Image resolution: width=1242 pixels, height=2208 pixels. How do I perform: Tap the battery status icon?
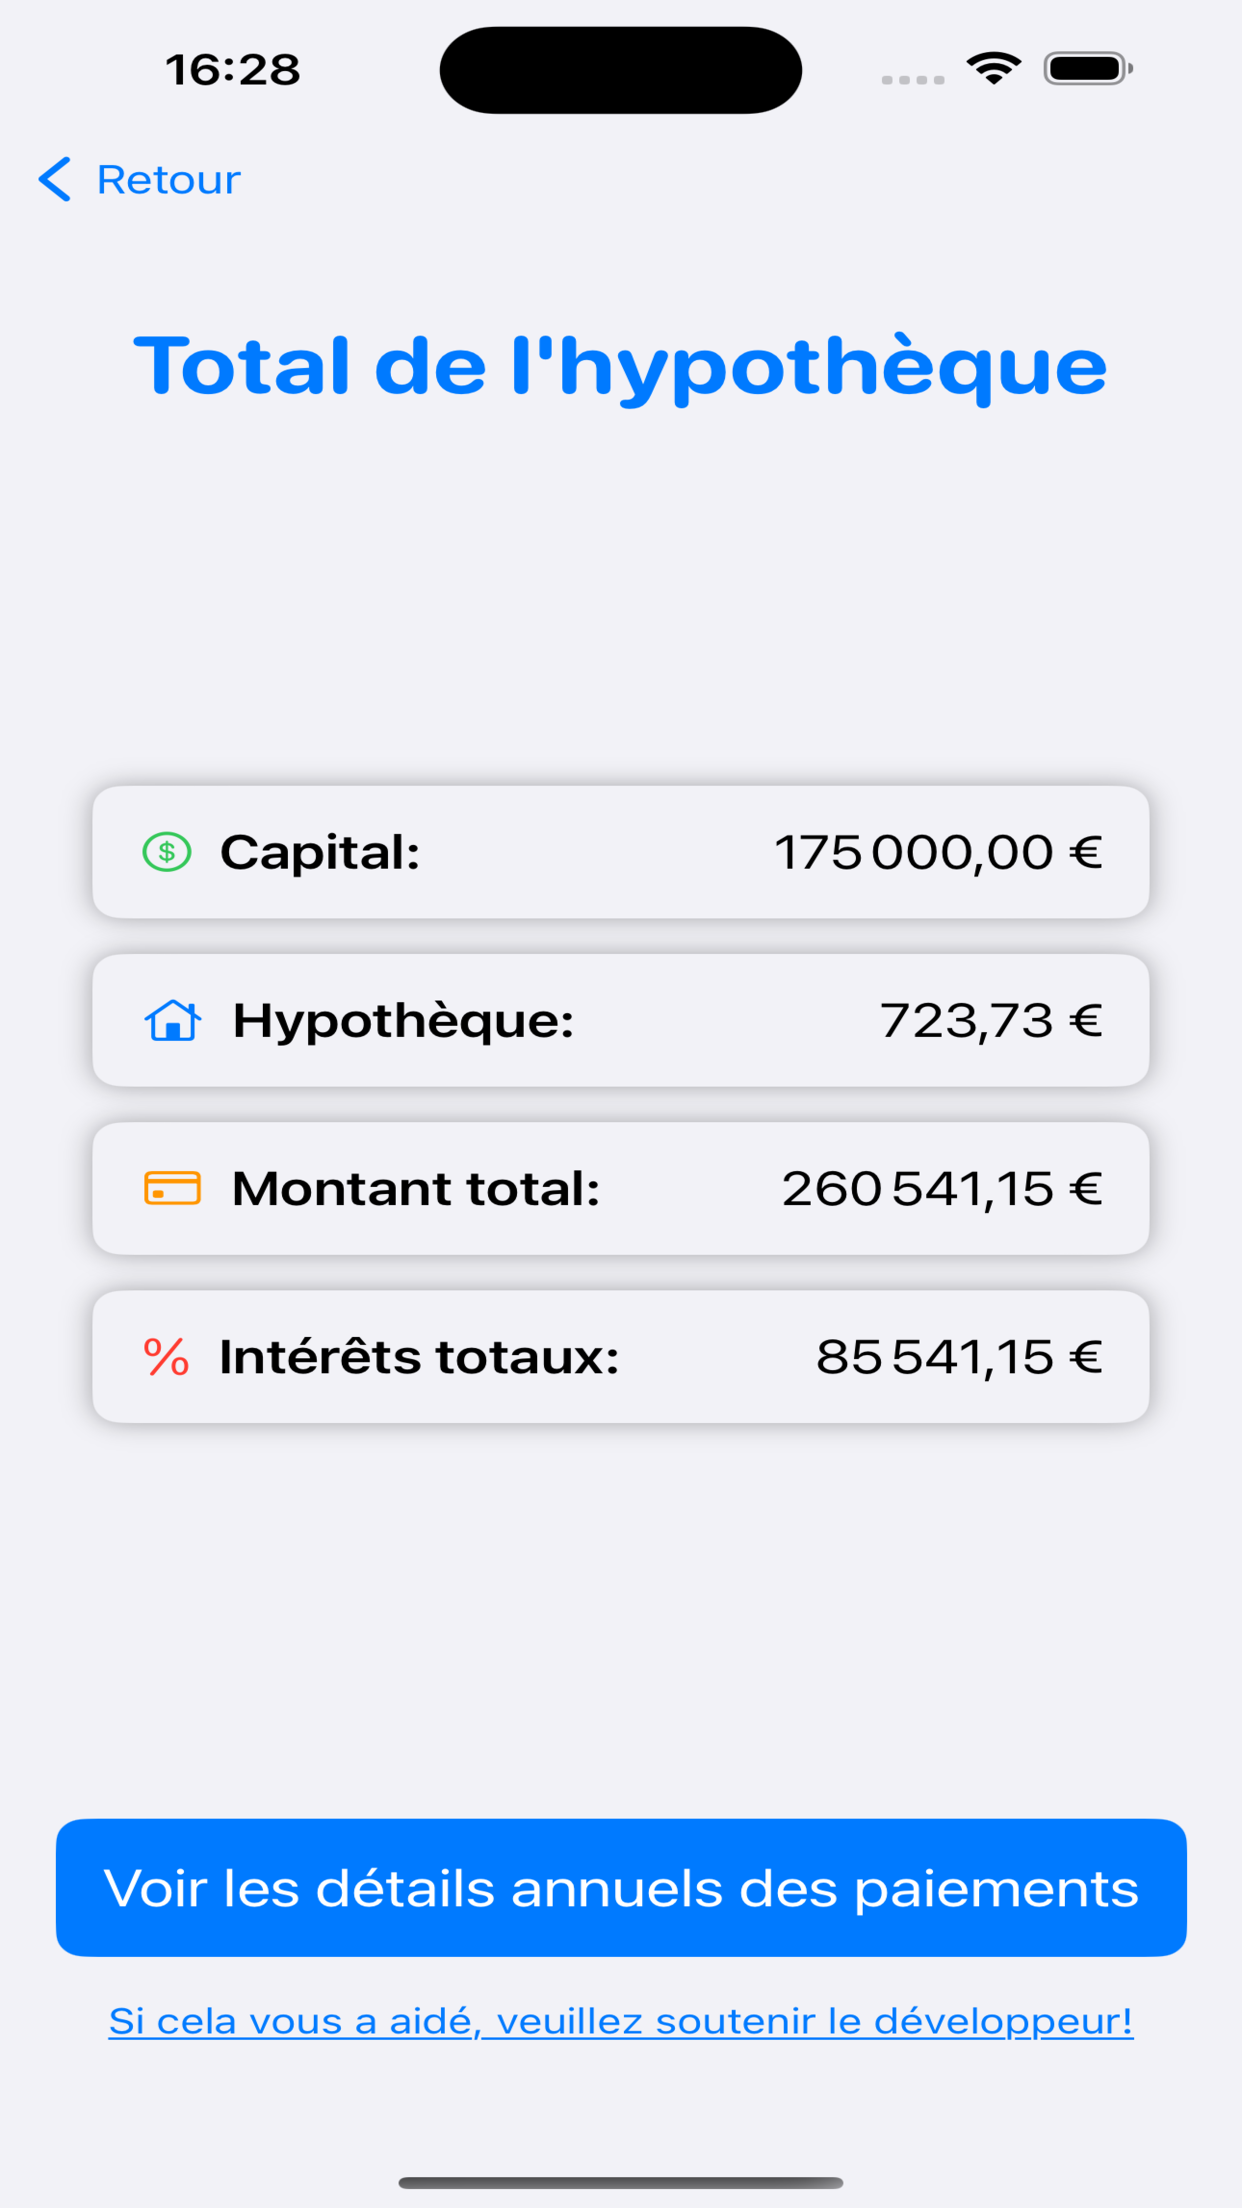1088,69
